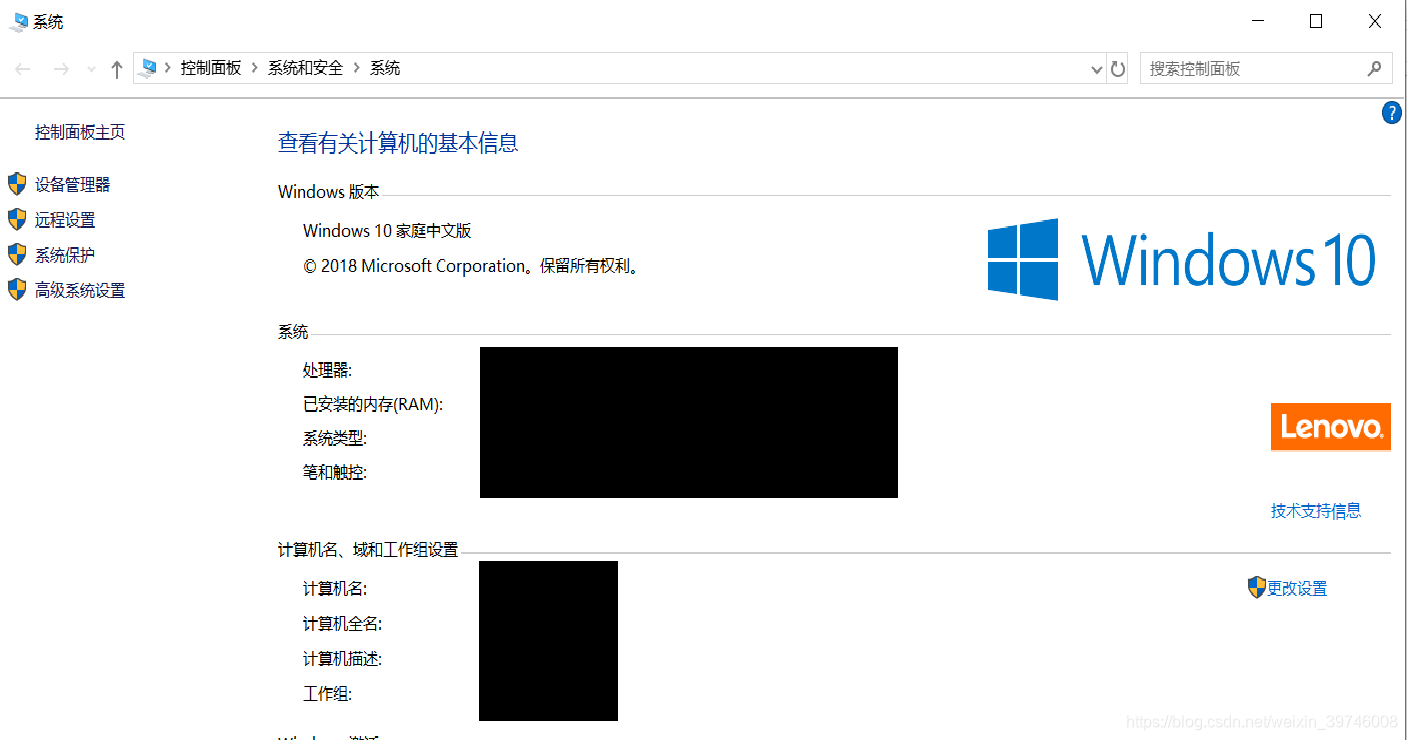Refresh the page with the refresh button
This screenshot has width=1407, height=740.
pos(1118,69)
